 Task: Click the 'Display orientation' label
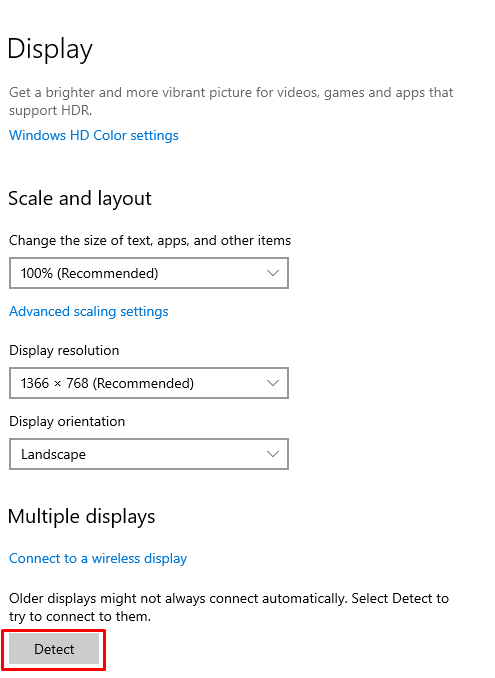(x=67, y=421)
